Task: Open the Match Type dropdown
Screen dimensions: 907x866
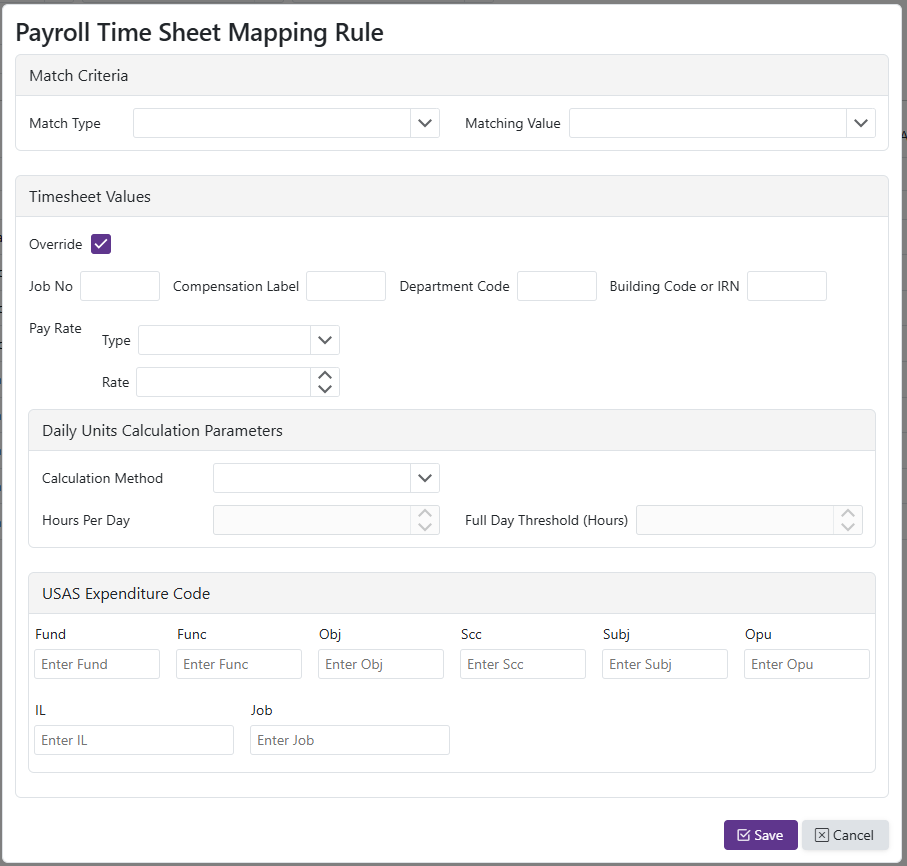Action: point(425,123)
